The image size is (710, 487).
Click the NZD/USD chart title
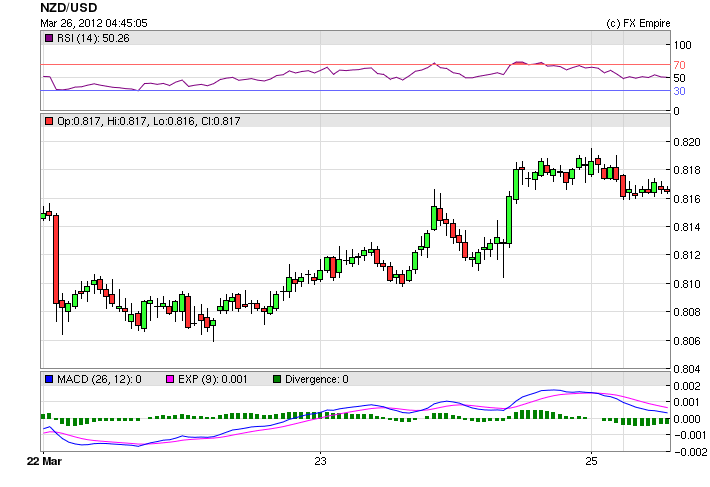coord(68,8)
